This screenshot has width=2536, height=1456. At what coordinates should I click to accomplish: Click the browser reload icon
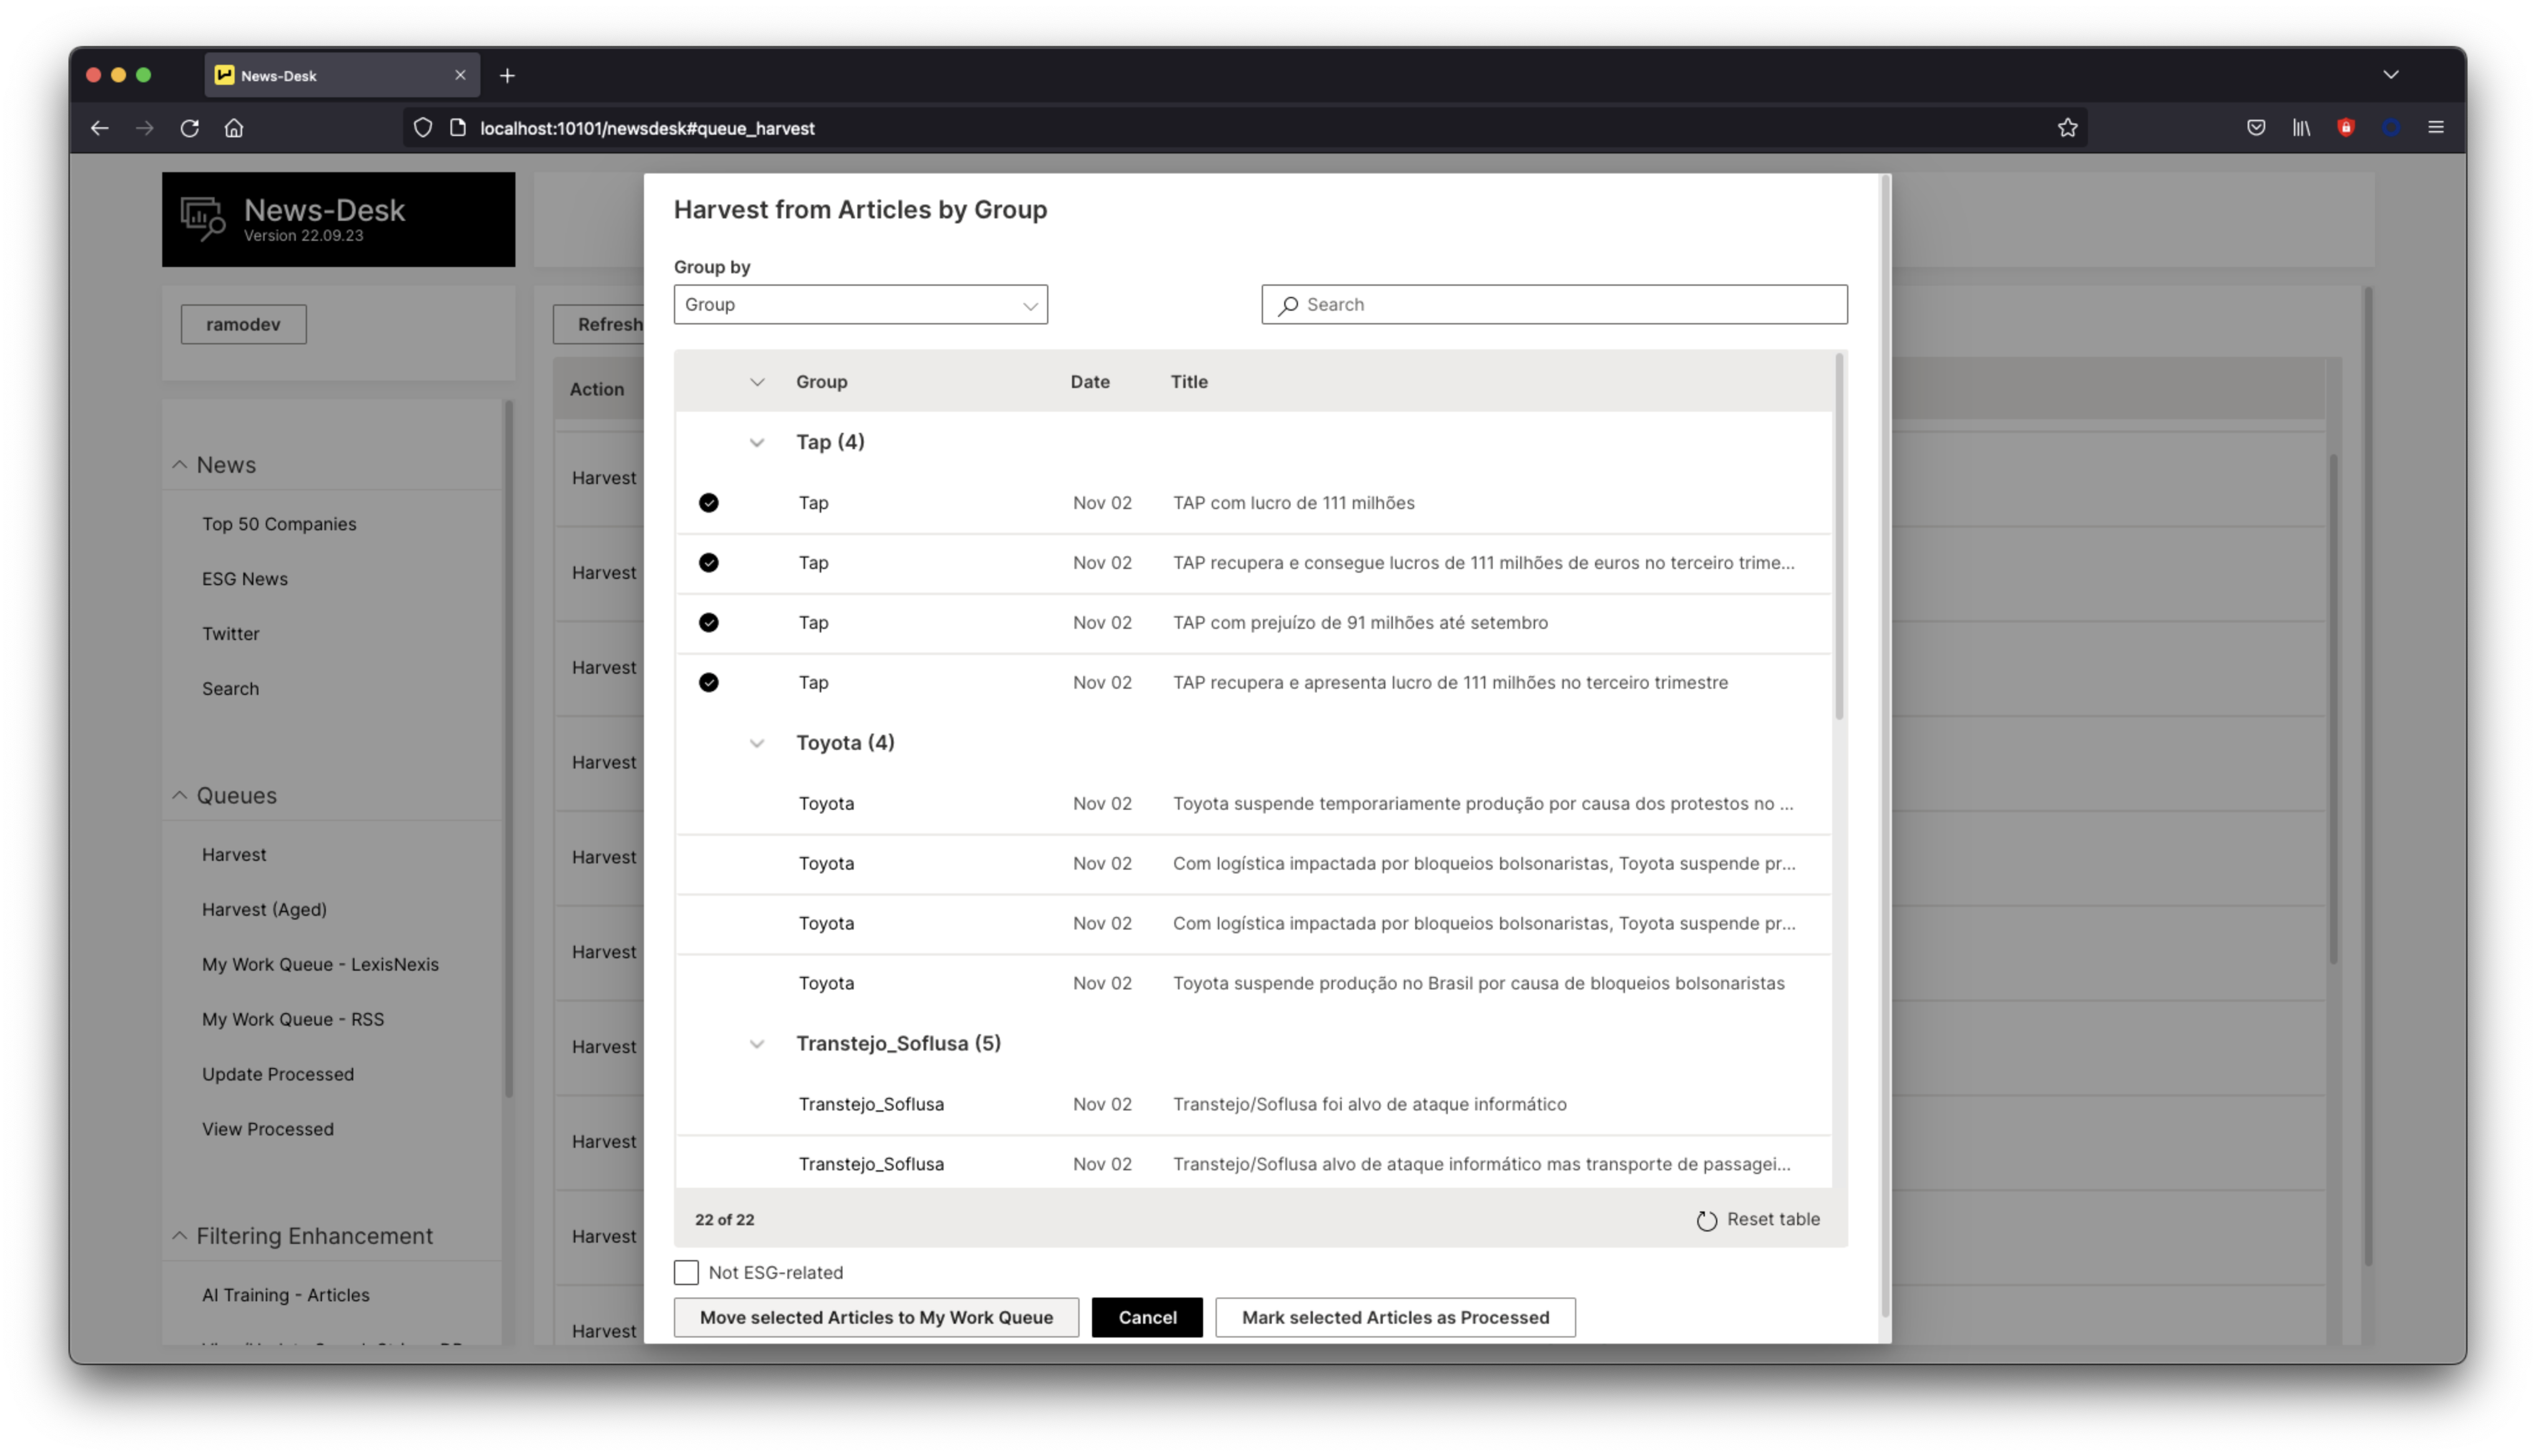coord(189,128)
